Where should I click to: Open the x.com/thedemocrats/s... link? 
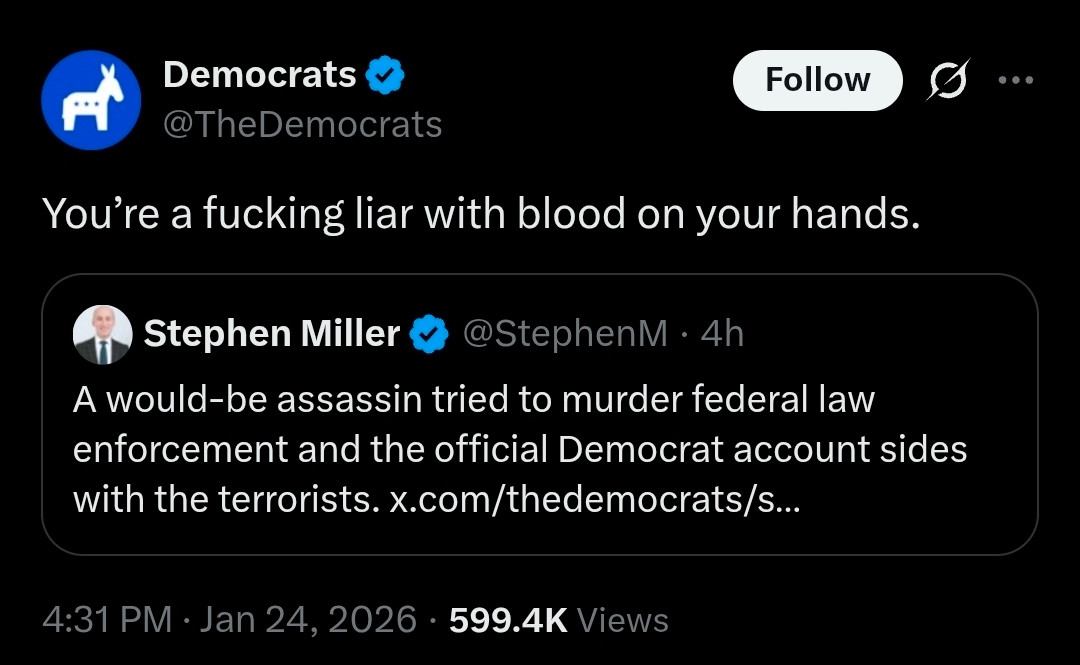point(594,498)
